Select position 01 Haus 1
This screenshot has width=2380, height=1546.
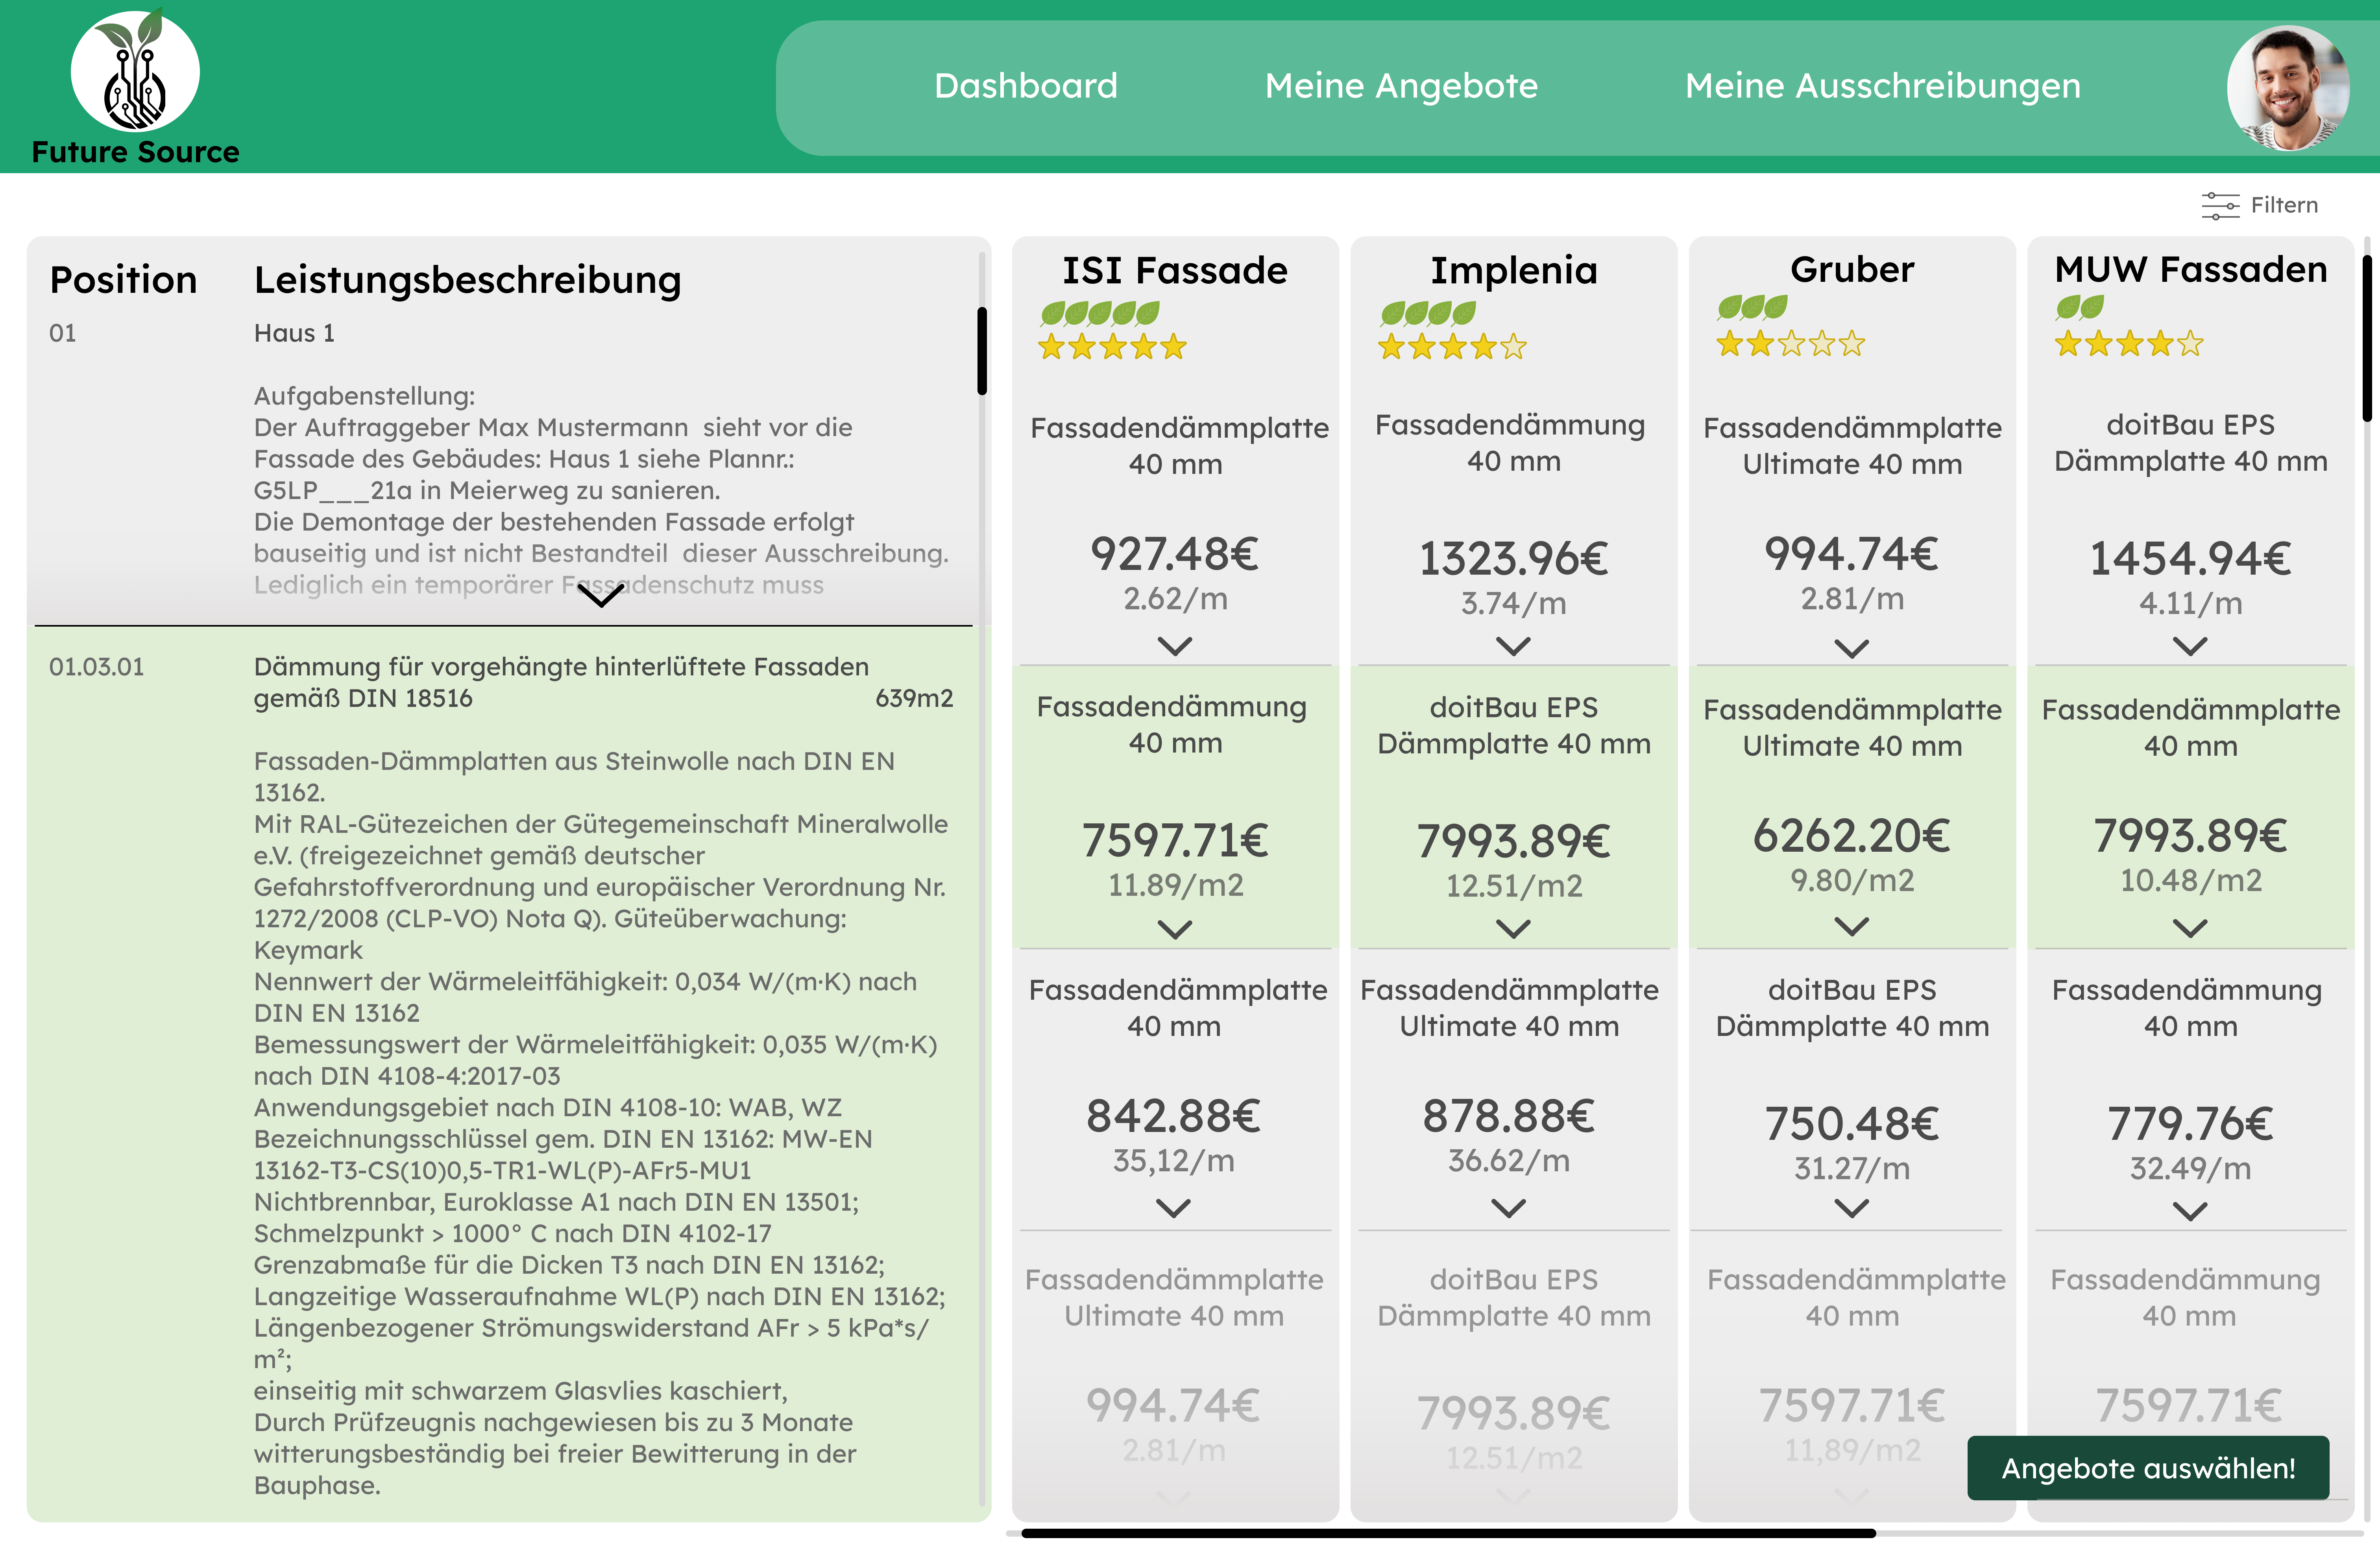coord(508,431)
